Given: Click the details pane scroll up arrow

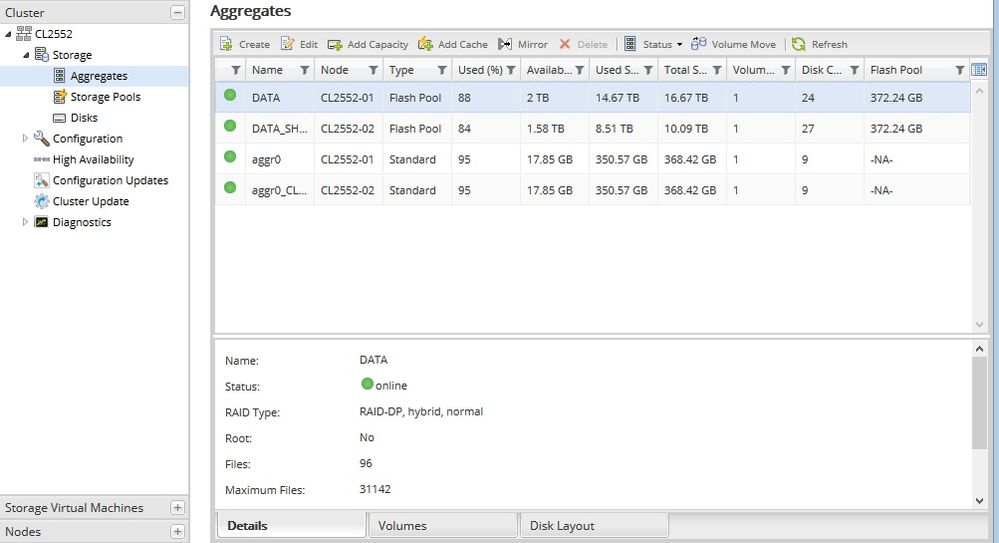Looking at the screenshot, I should pyautogui.click(x=979, y=349).
